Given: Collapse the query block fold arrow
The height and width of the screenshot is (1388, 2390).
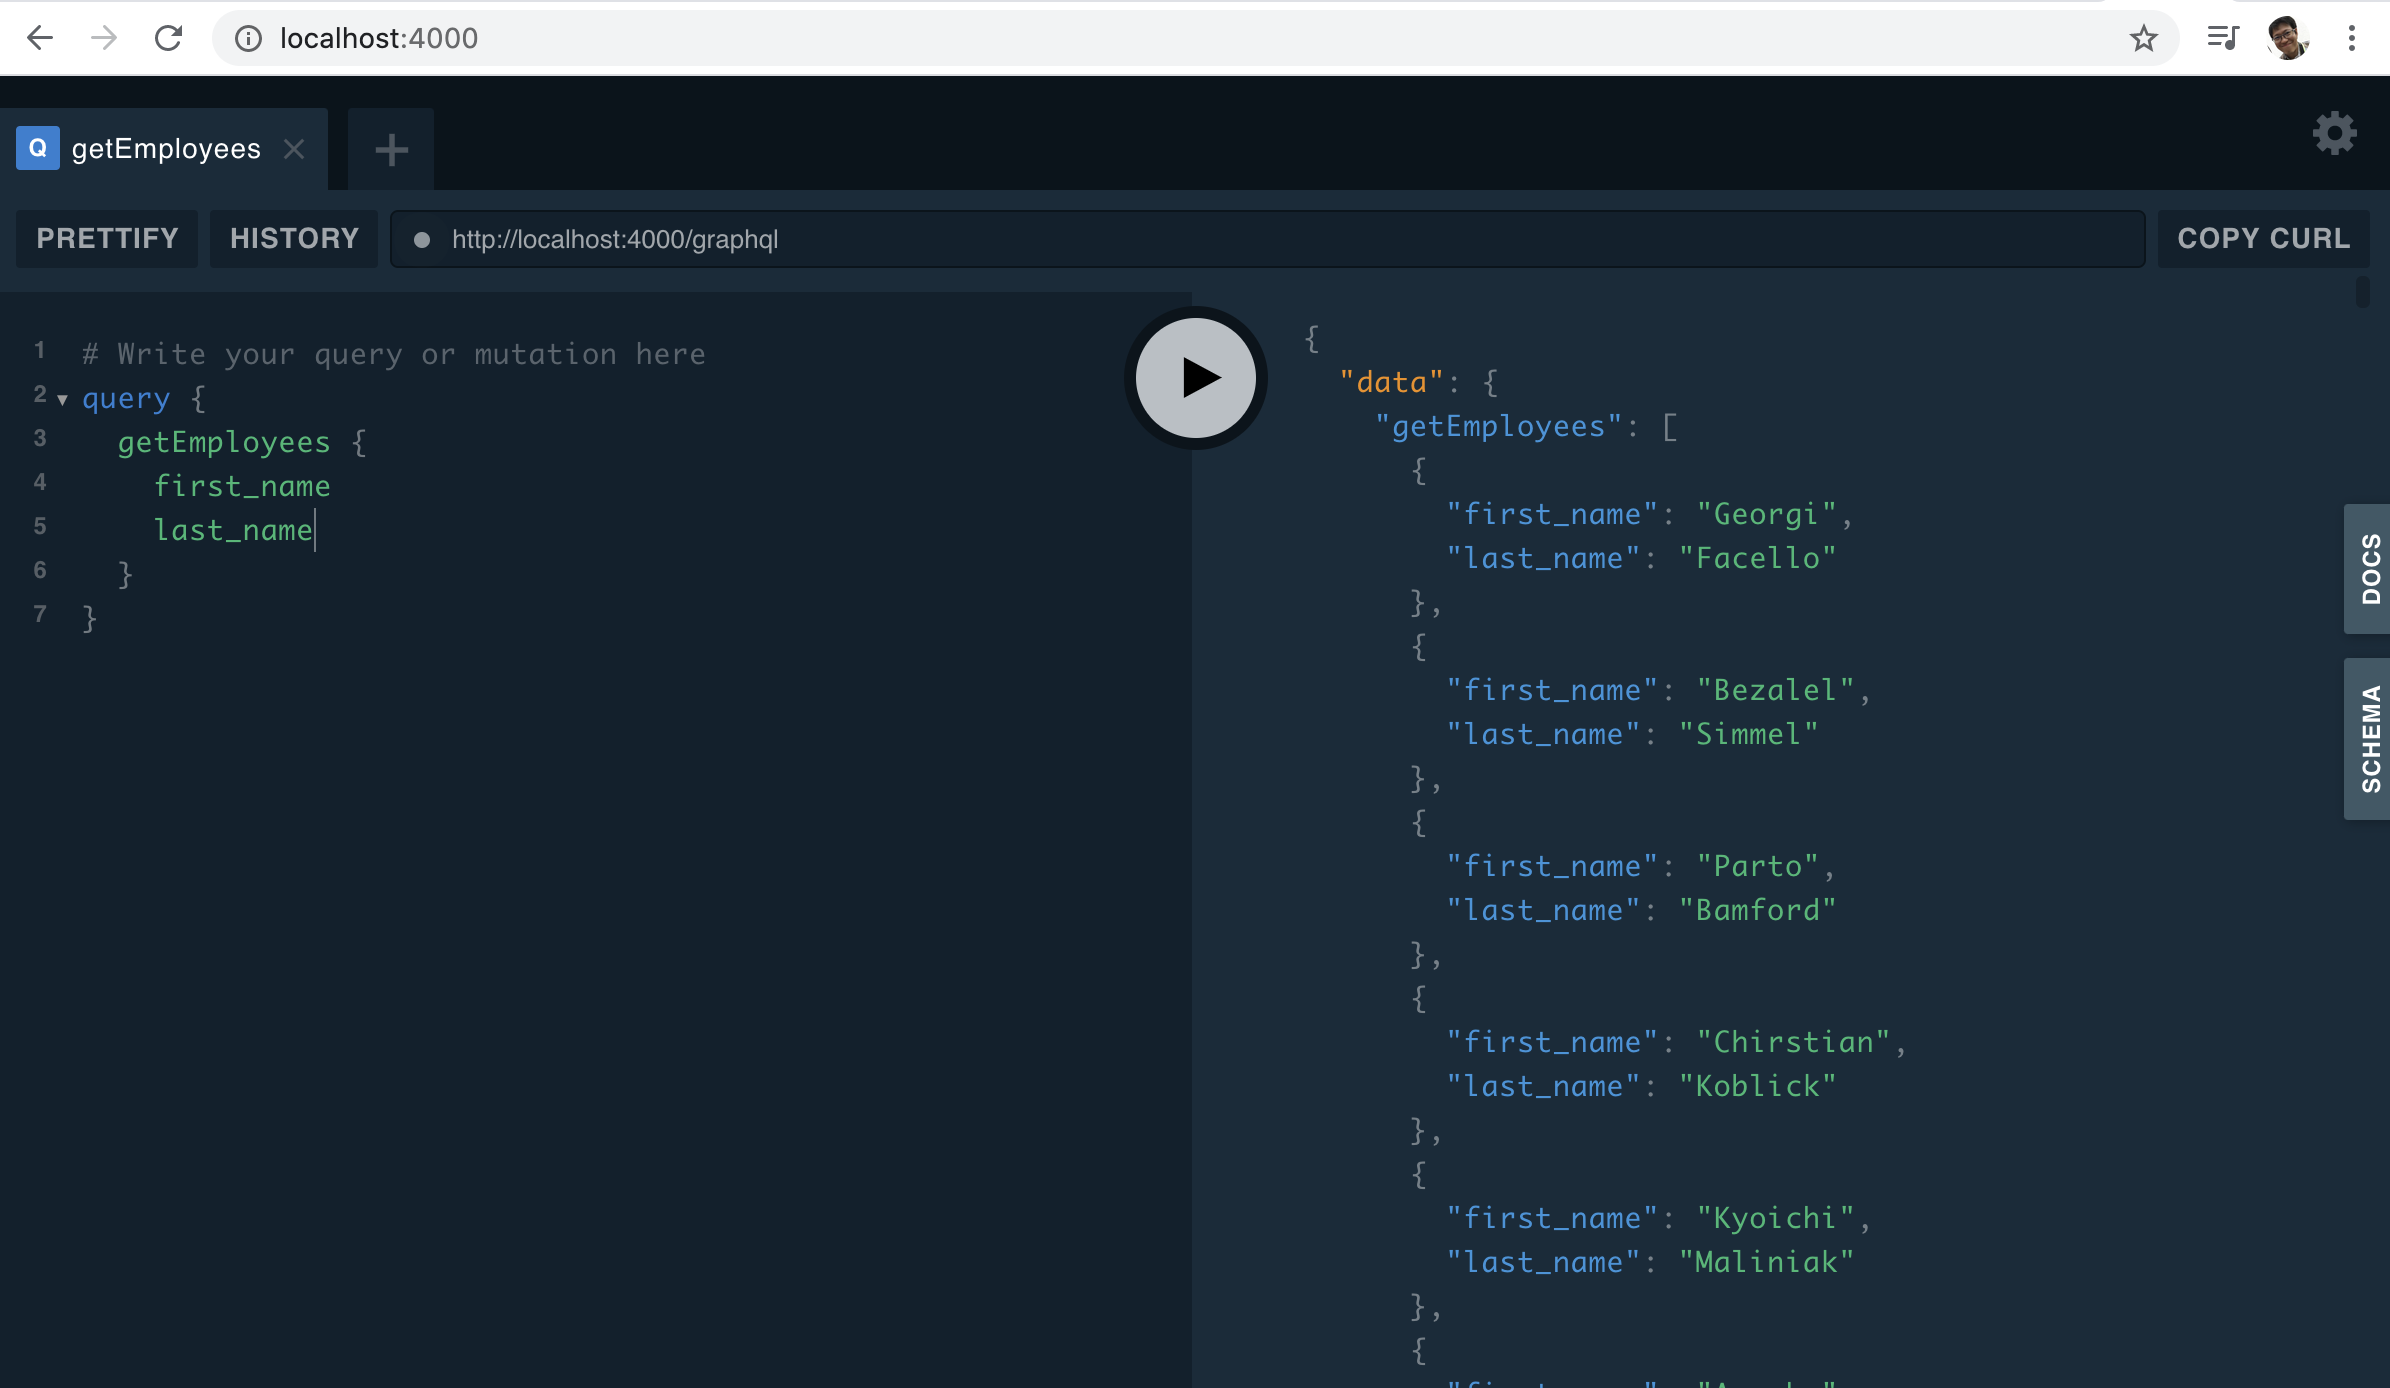Looking at the screenshot, I should point(62,399).
